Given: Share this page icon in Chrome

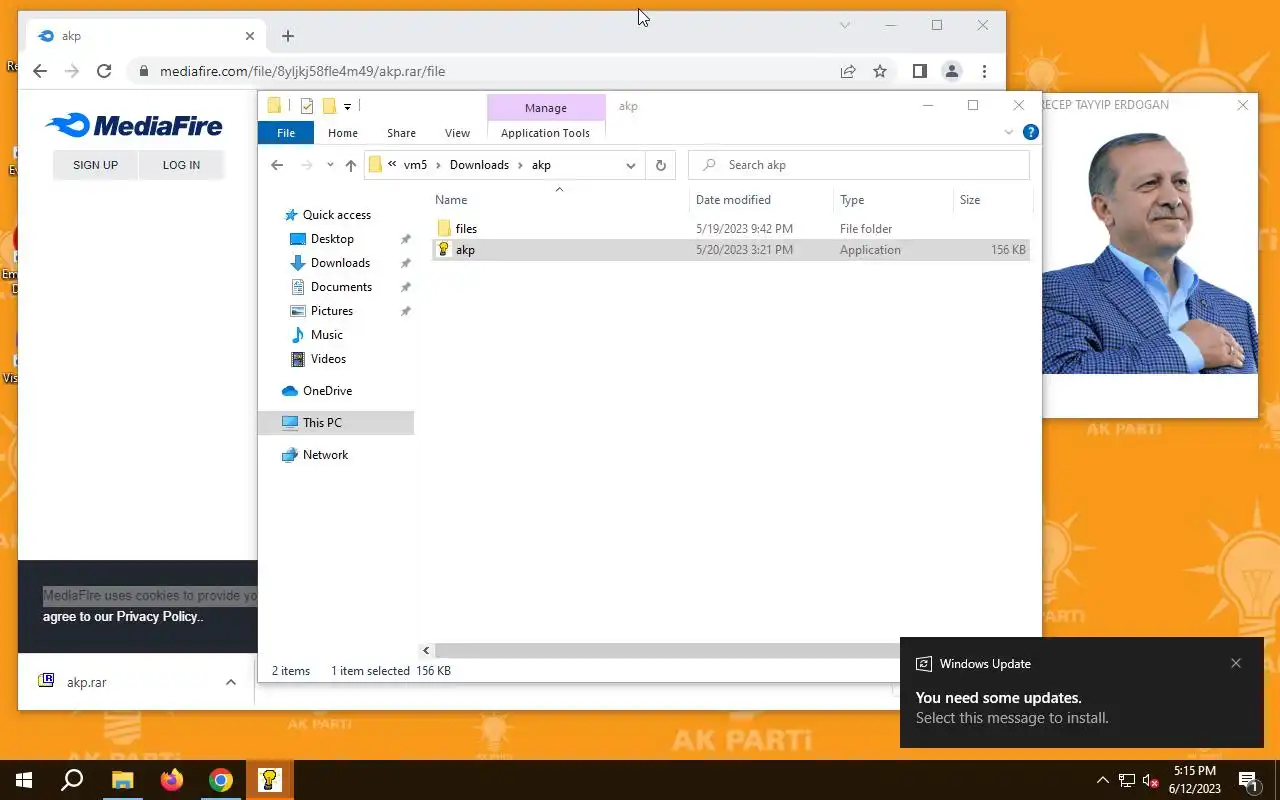Looking at the screenshot, I should click(x=848, y=71).
